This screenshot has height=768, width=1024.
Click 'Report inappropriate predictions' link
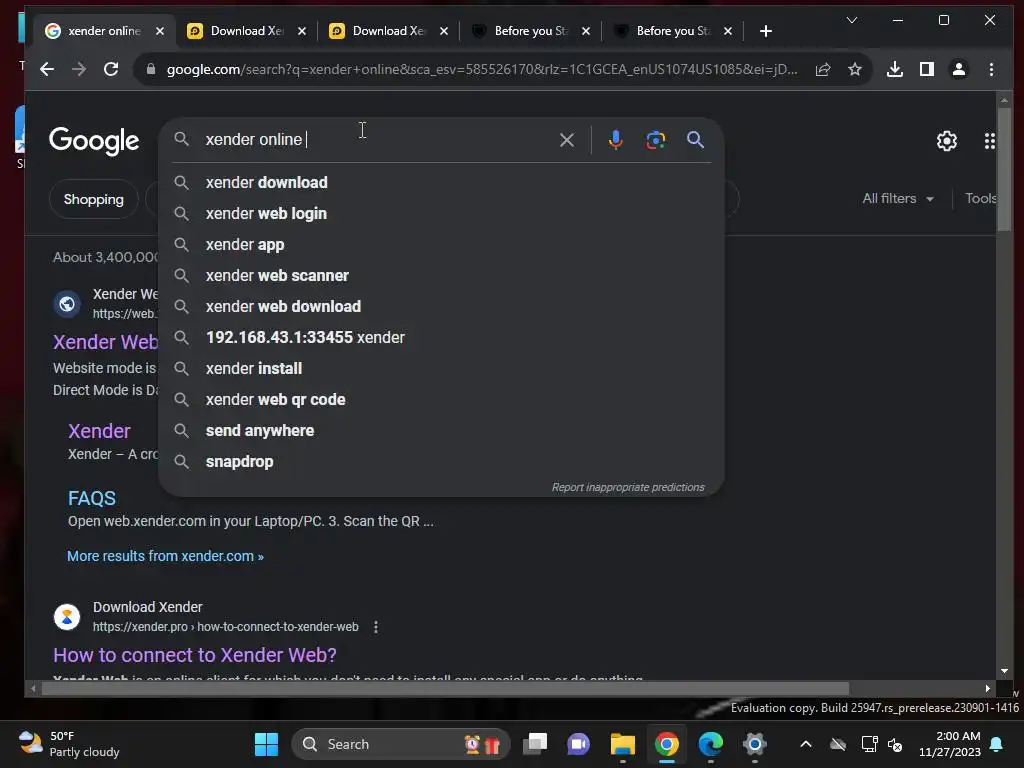(x=628, y=487)
